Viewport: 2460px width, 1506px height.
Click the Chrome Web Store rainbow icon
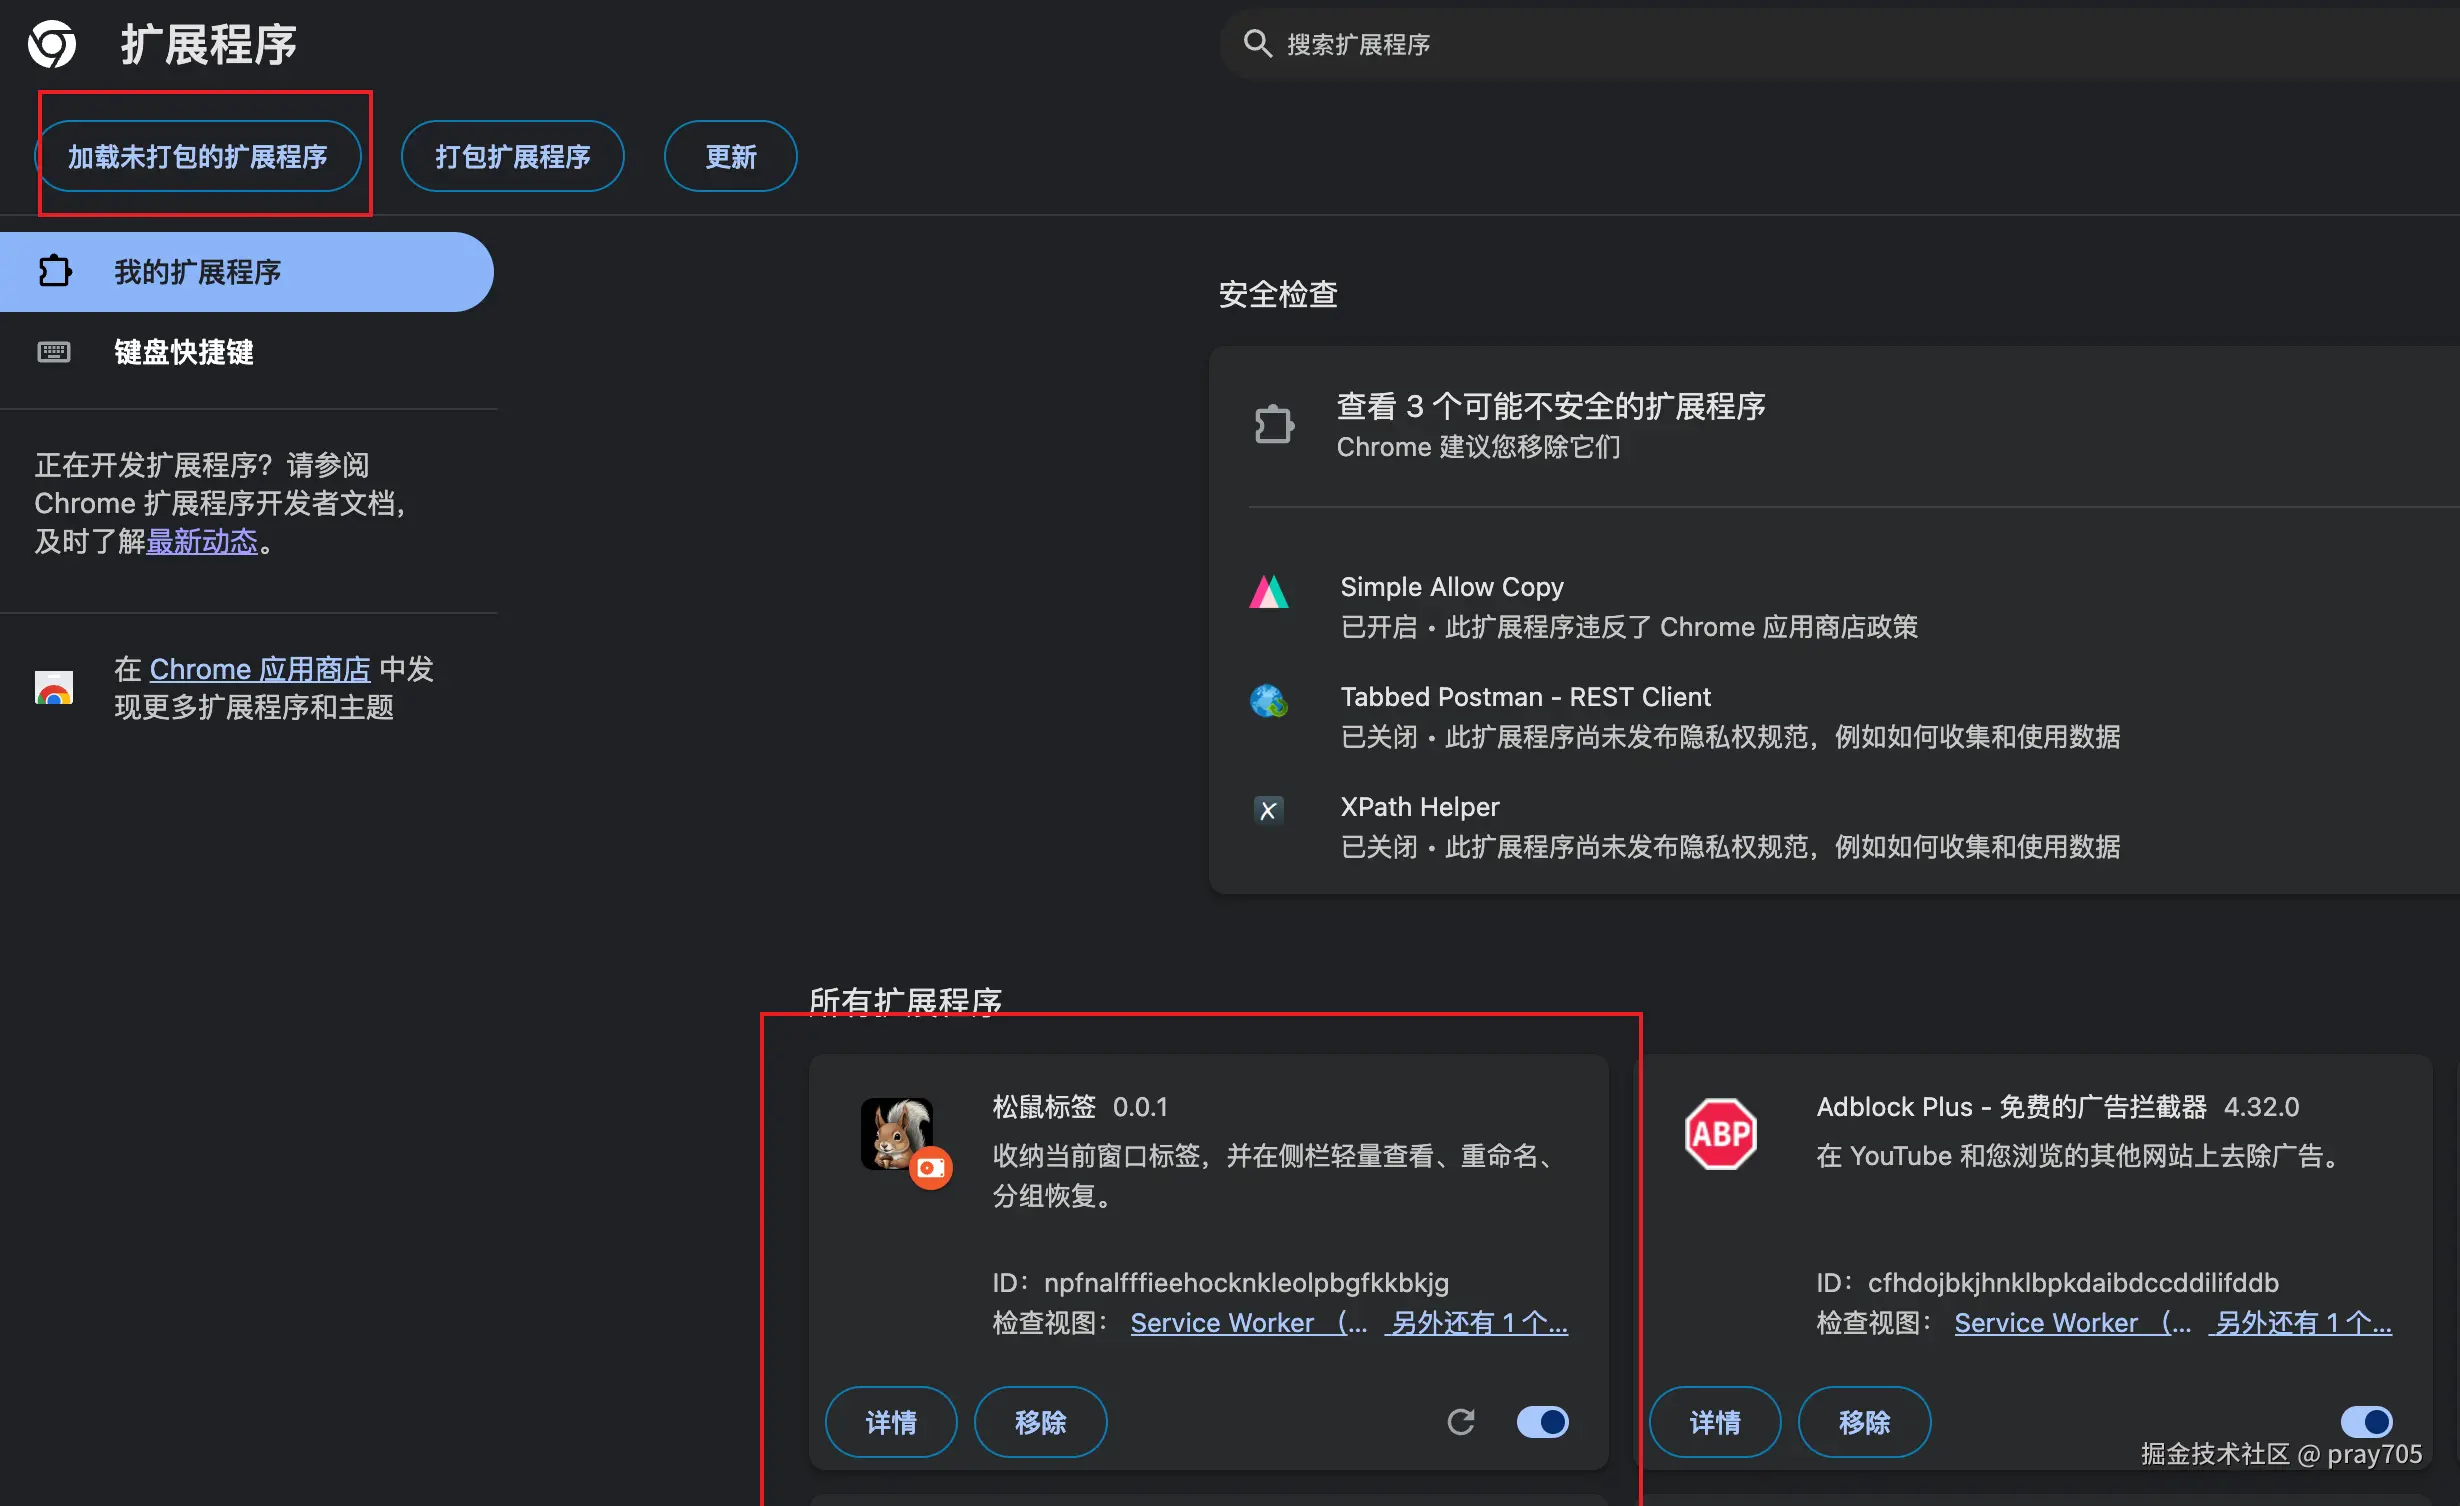tap(54, 688)
